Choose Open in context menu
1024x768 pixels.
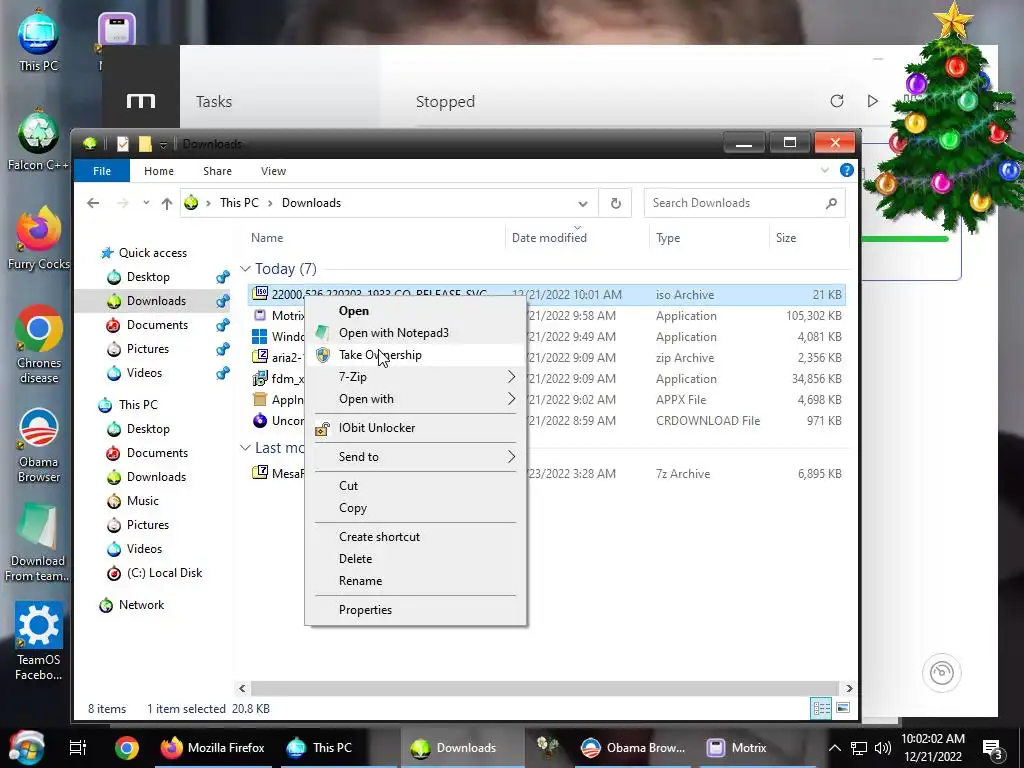pos(415,311)
